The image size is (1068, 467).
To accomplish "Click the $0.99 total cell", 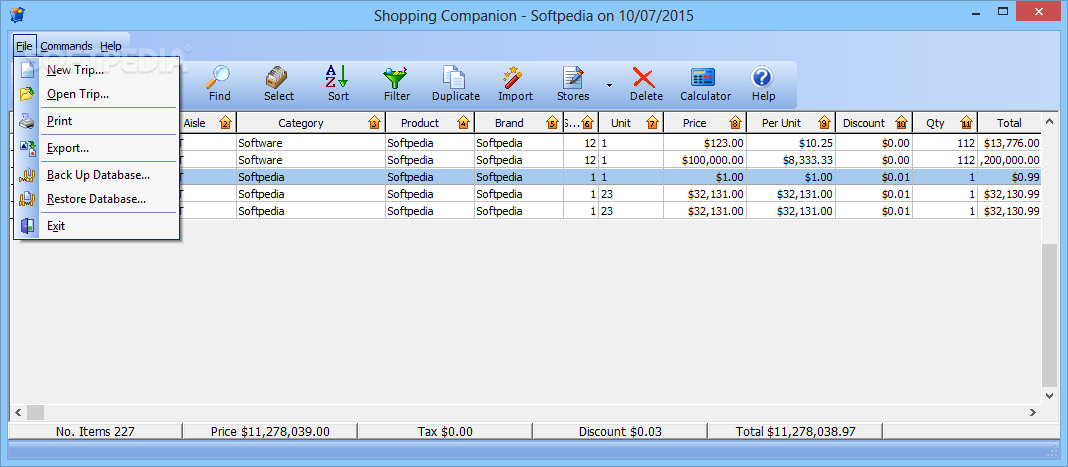I will pos(1009,177).
